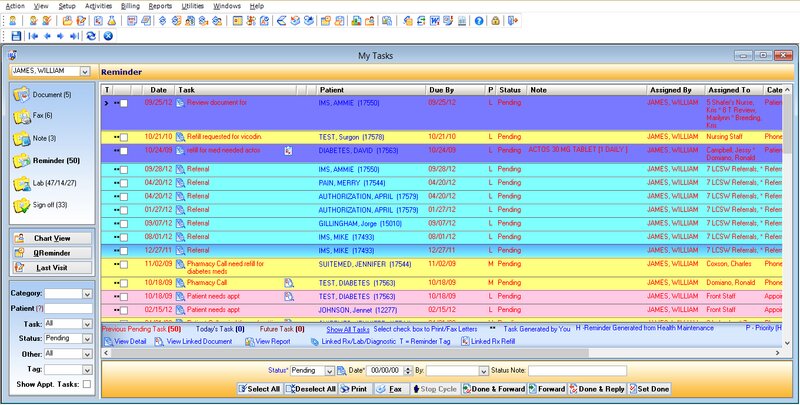The width and height of the screenshot is (800, 405).
Task: Open the Category filter dropdown
Action: (x=85, y=293)
